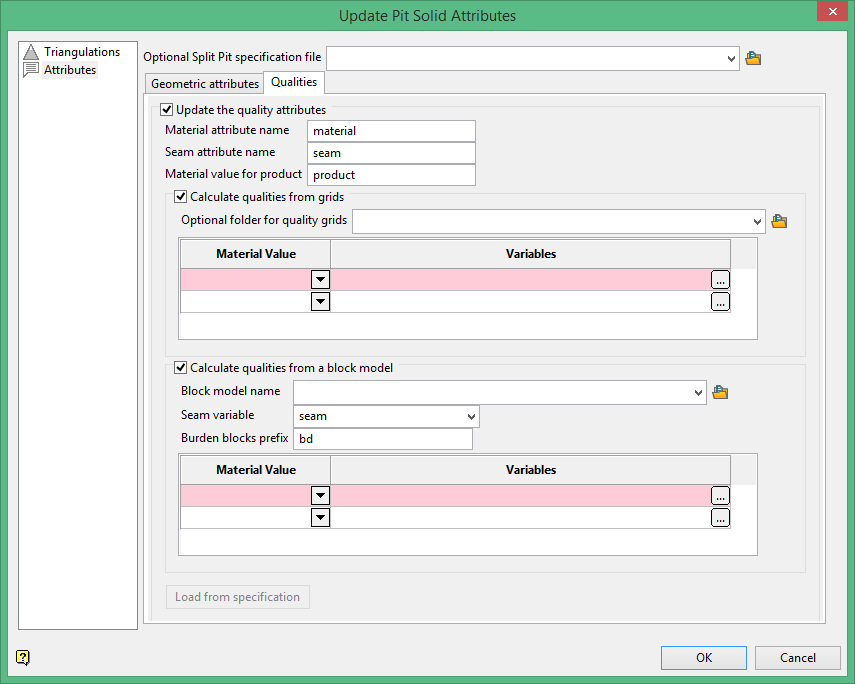
Task: Expand the Seam variable dropdown
Action: pos(471,416)
